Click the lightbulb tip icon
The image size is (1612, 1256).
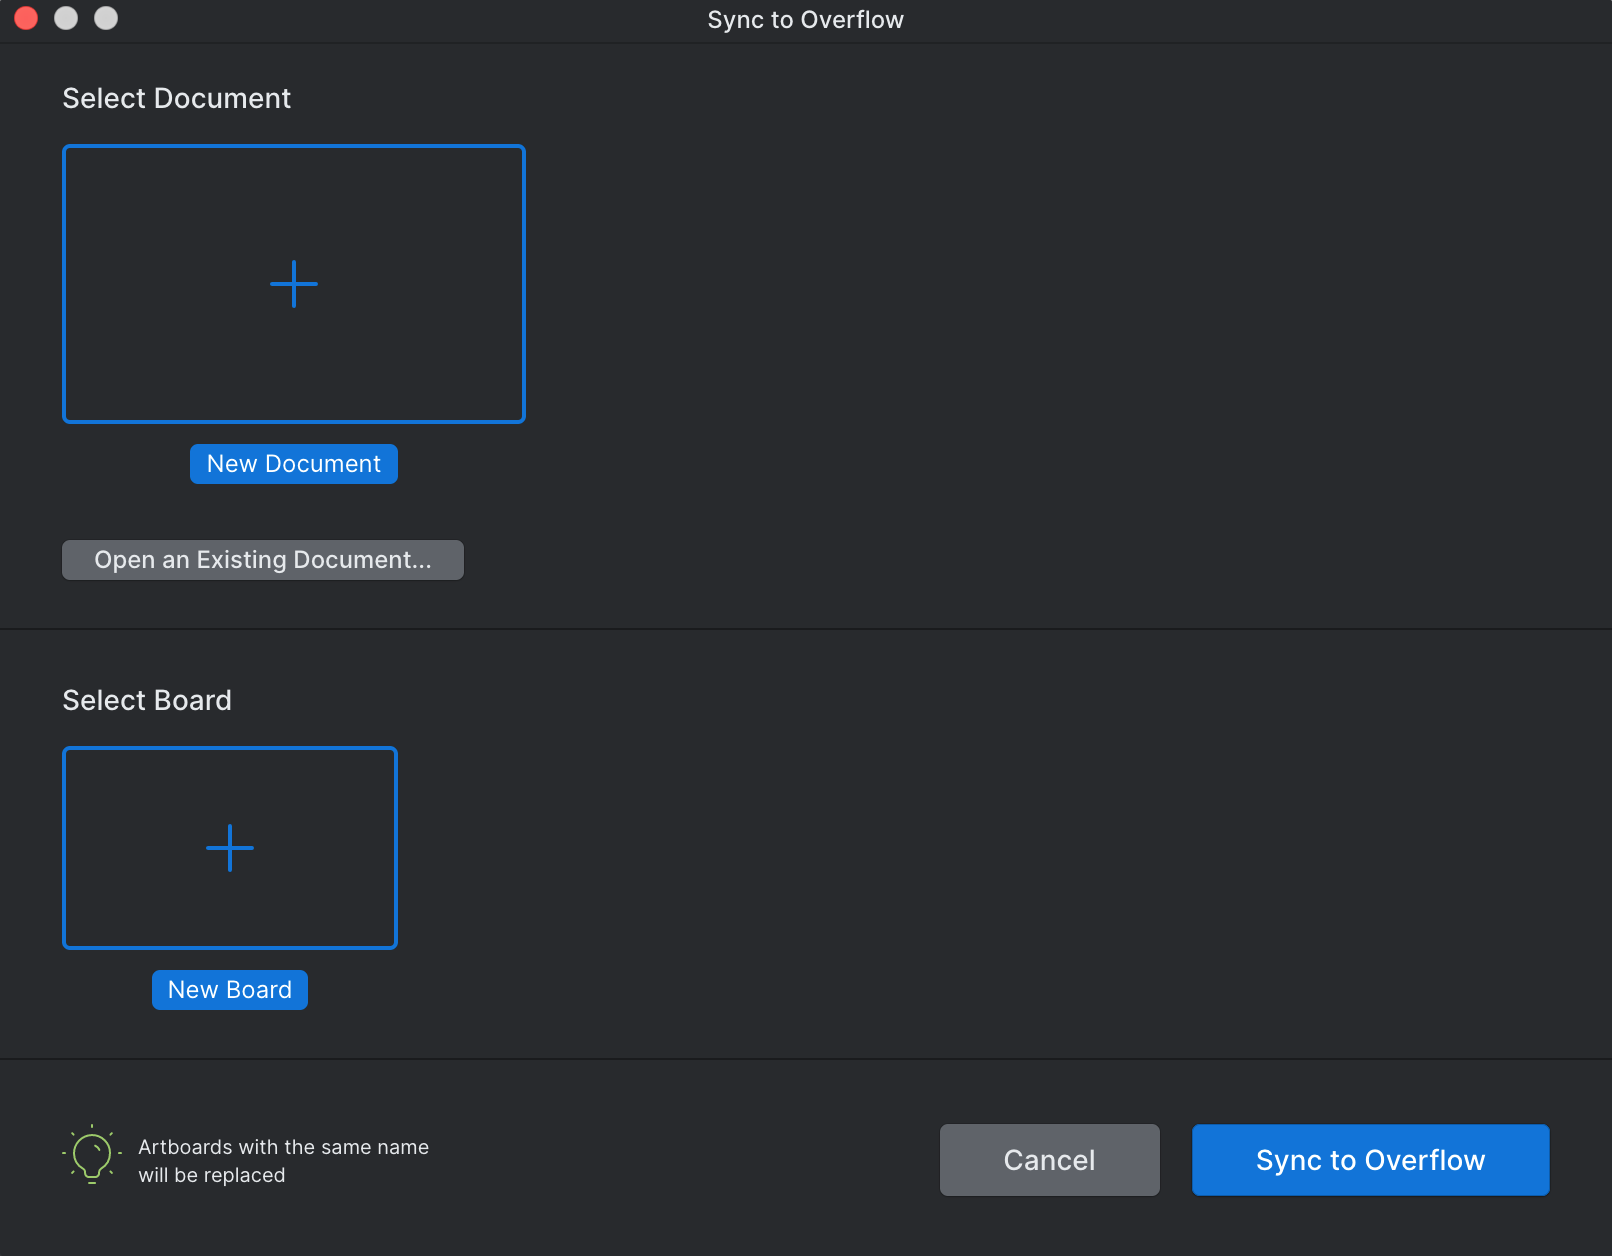tap(92, 1155)
